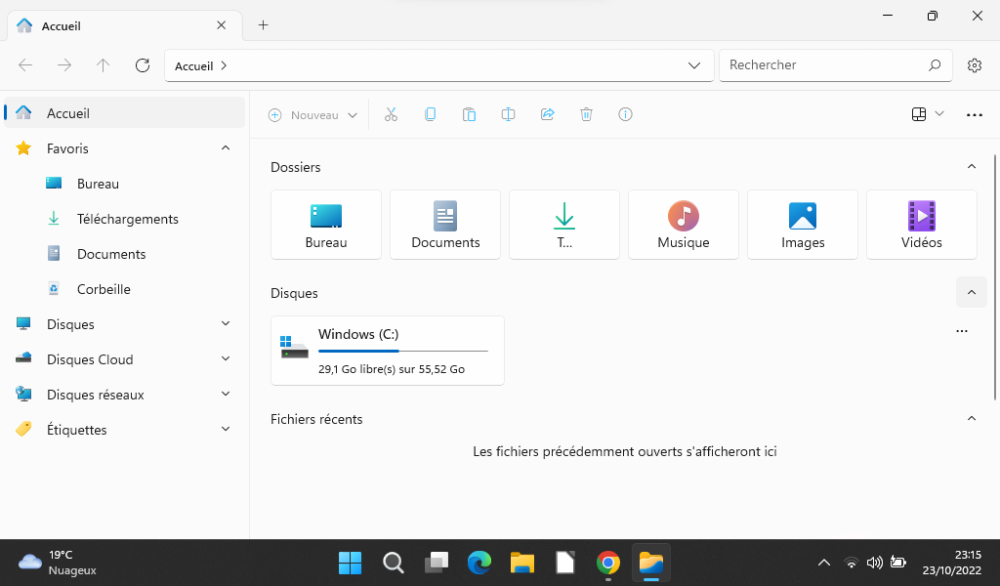Open the Musique folder tile

[683, 225]
